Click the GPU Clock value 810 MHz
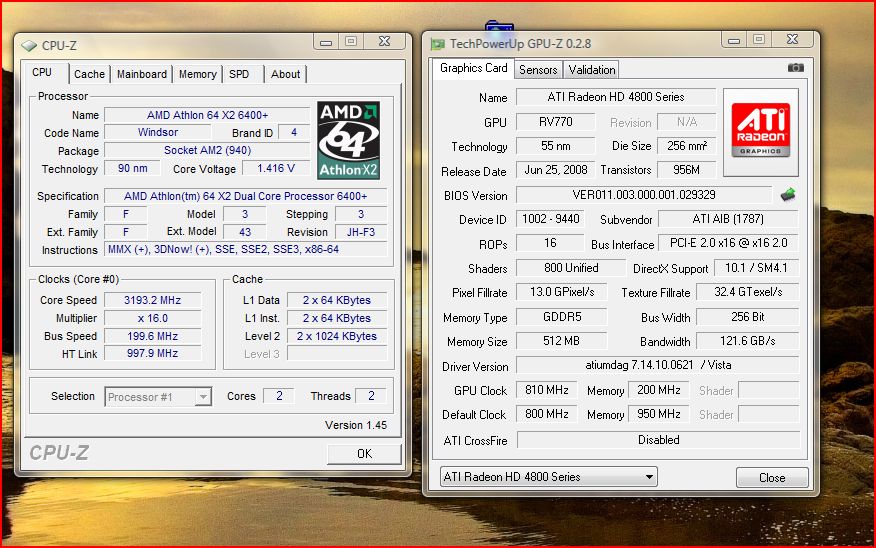This screenshot has width=876, height=548. 547,390
